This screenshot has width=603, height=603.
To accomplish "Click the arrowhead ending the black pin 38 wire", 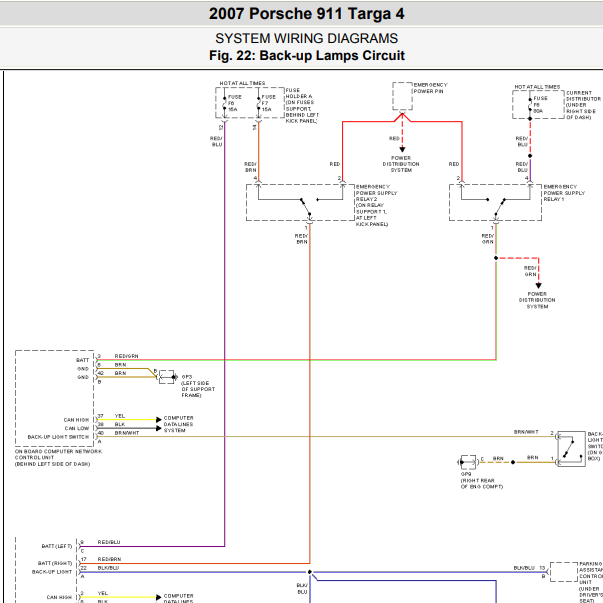I will pos(159,428).
